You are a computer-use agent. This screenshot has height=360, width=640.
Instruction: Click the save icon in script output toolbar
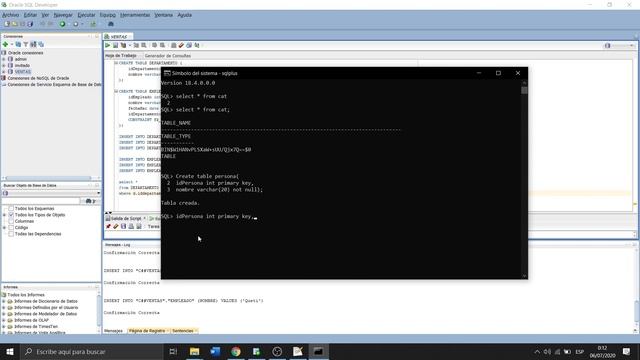[x=123, y=227]
